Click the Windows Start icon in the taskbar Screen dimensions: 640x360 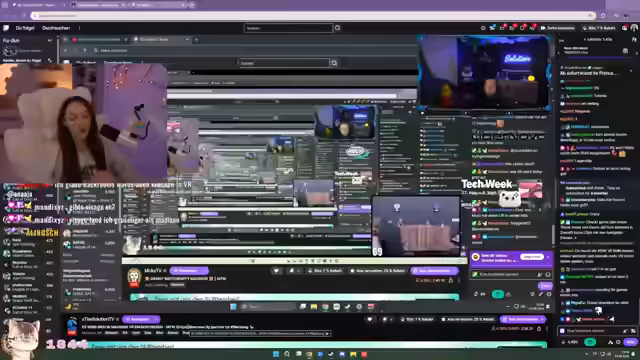pyautogui.click(x=276, y=354)
